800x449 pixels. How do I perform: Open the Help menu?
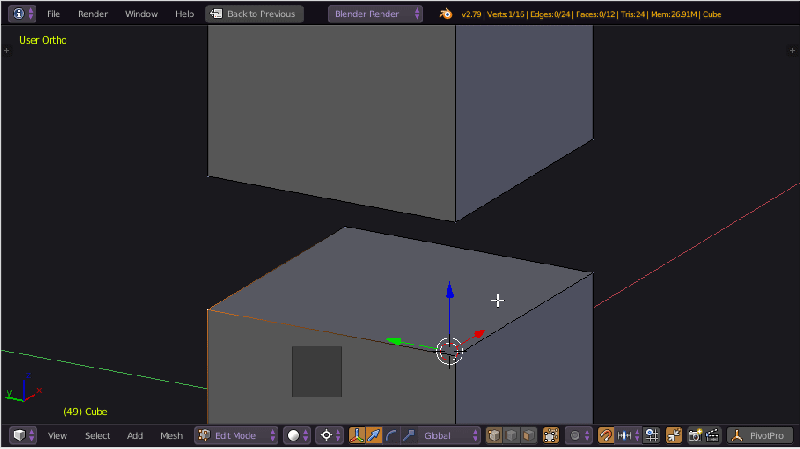click(184, 14)
